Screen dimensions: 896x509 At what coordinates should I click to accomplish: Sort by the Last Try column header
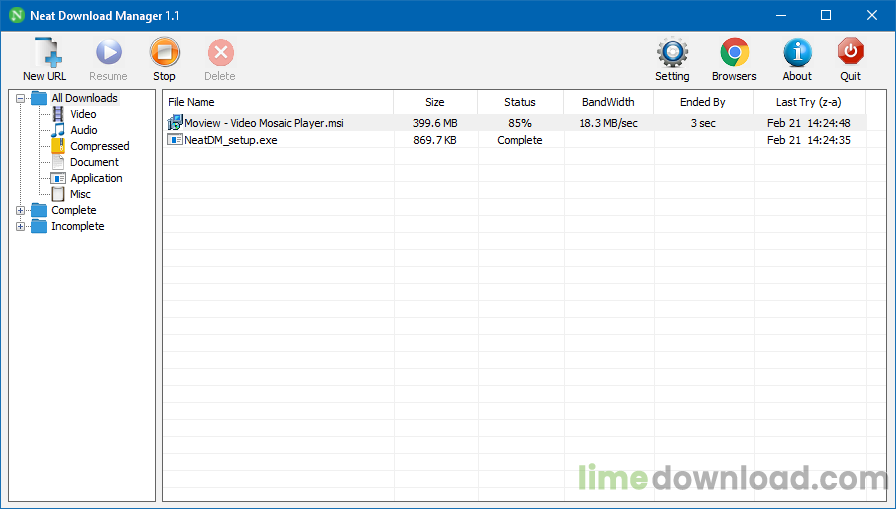pyautogui.click(x=809, y=102)
